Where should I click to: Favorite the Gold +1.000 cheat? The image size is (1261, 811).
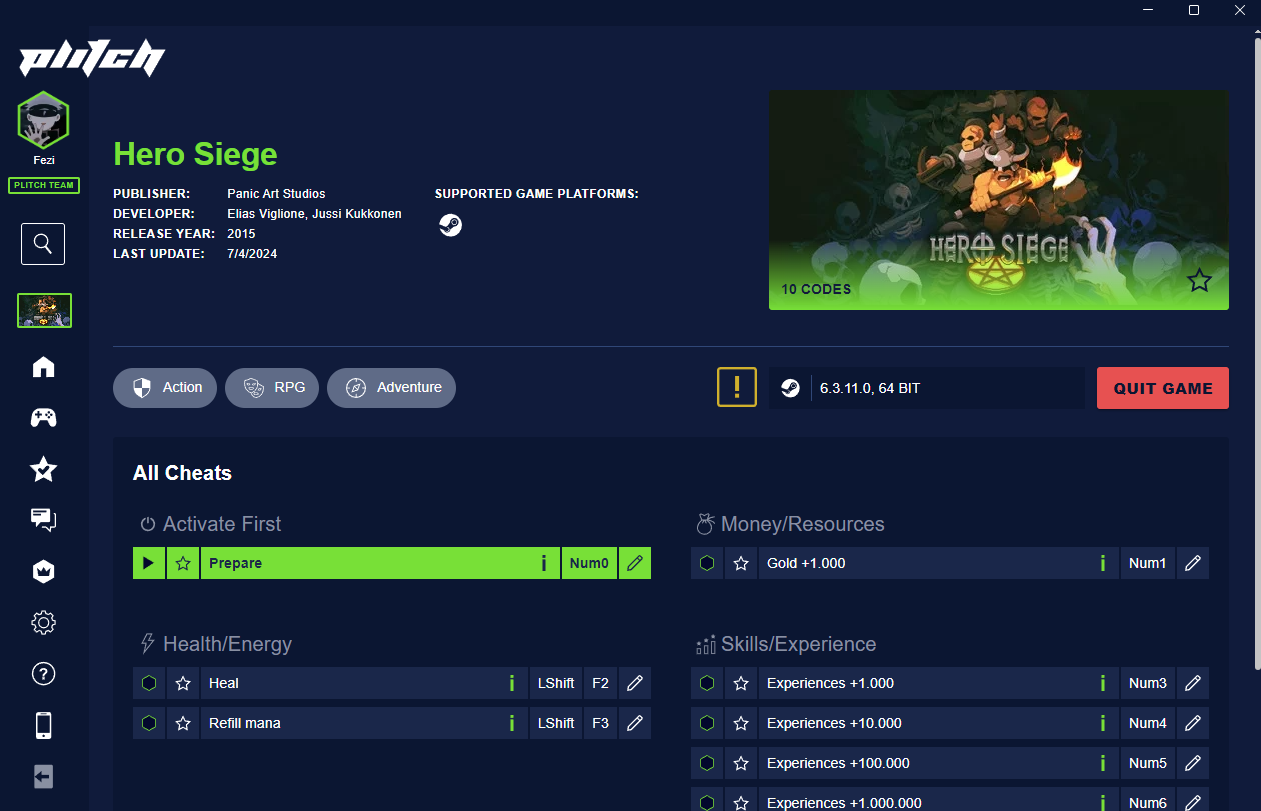pos(741,563)
